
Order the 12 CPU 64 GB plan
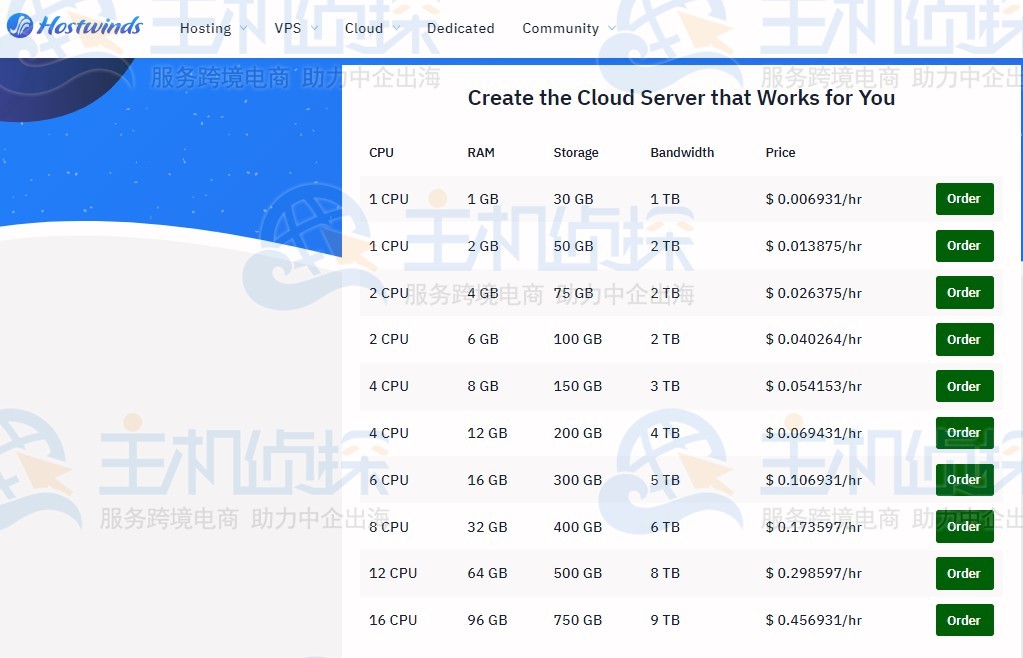[x=963, y=573]
